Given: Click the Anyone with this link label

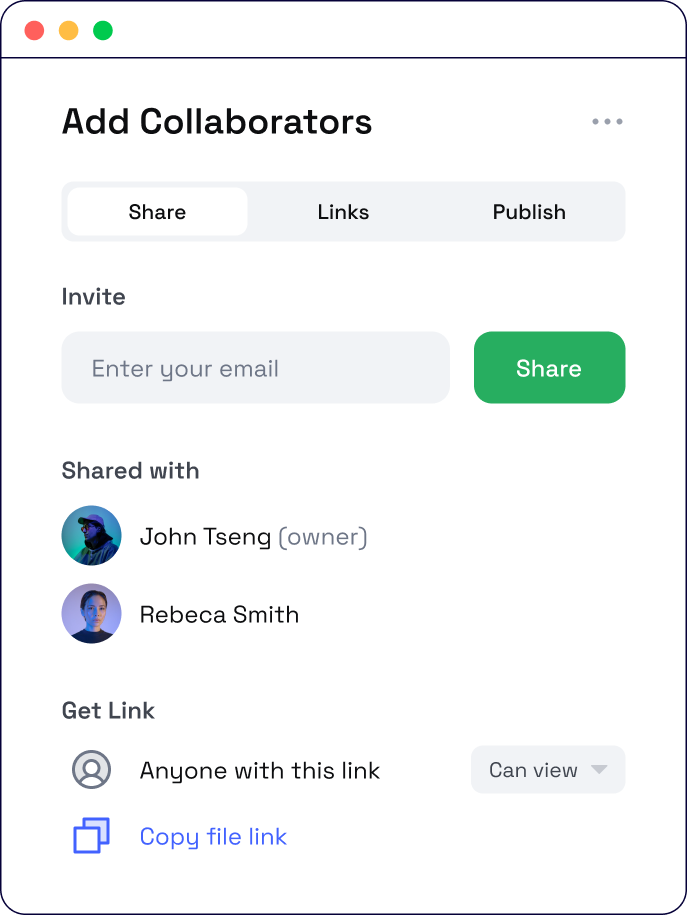Looking at the screenshot, I should (x=260, y=771).
